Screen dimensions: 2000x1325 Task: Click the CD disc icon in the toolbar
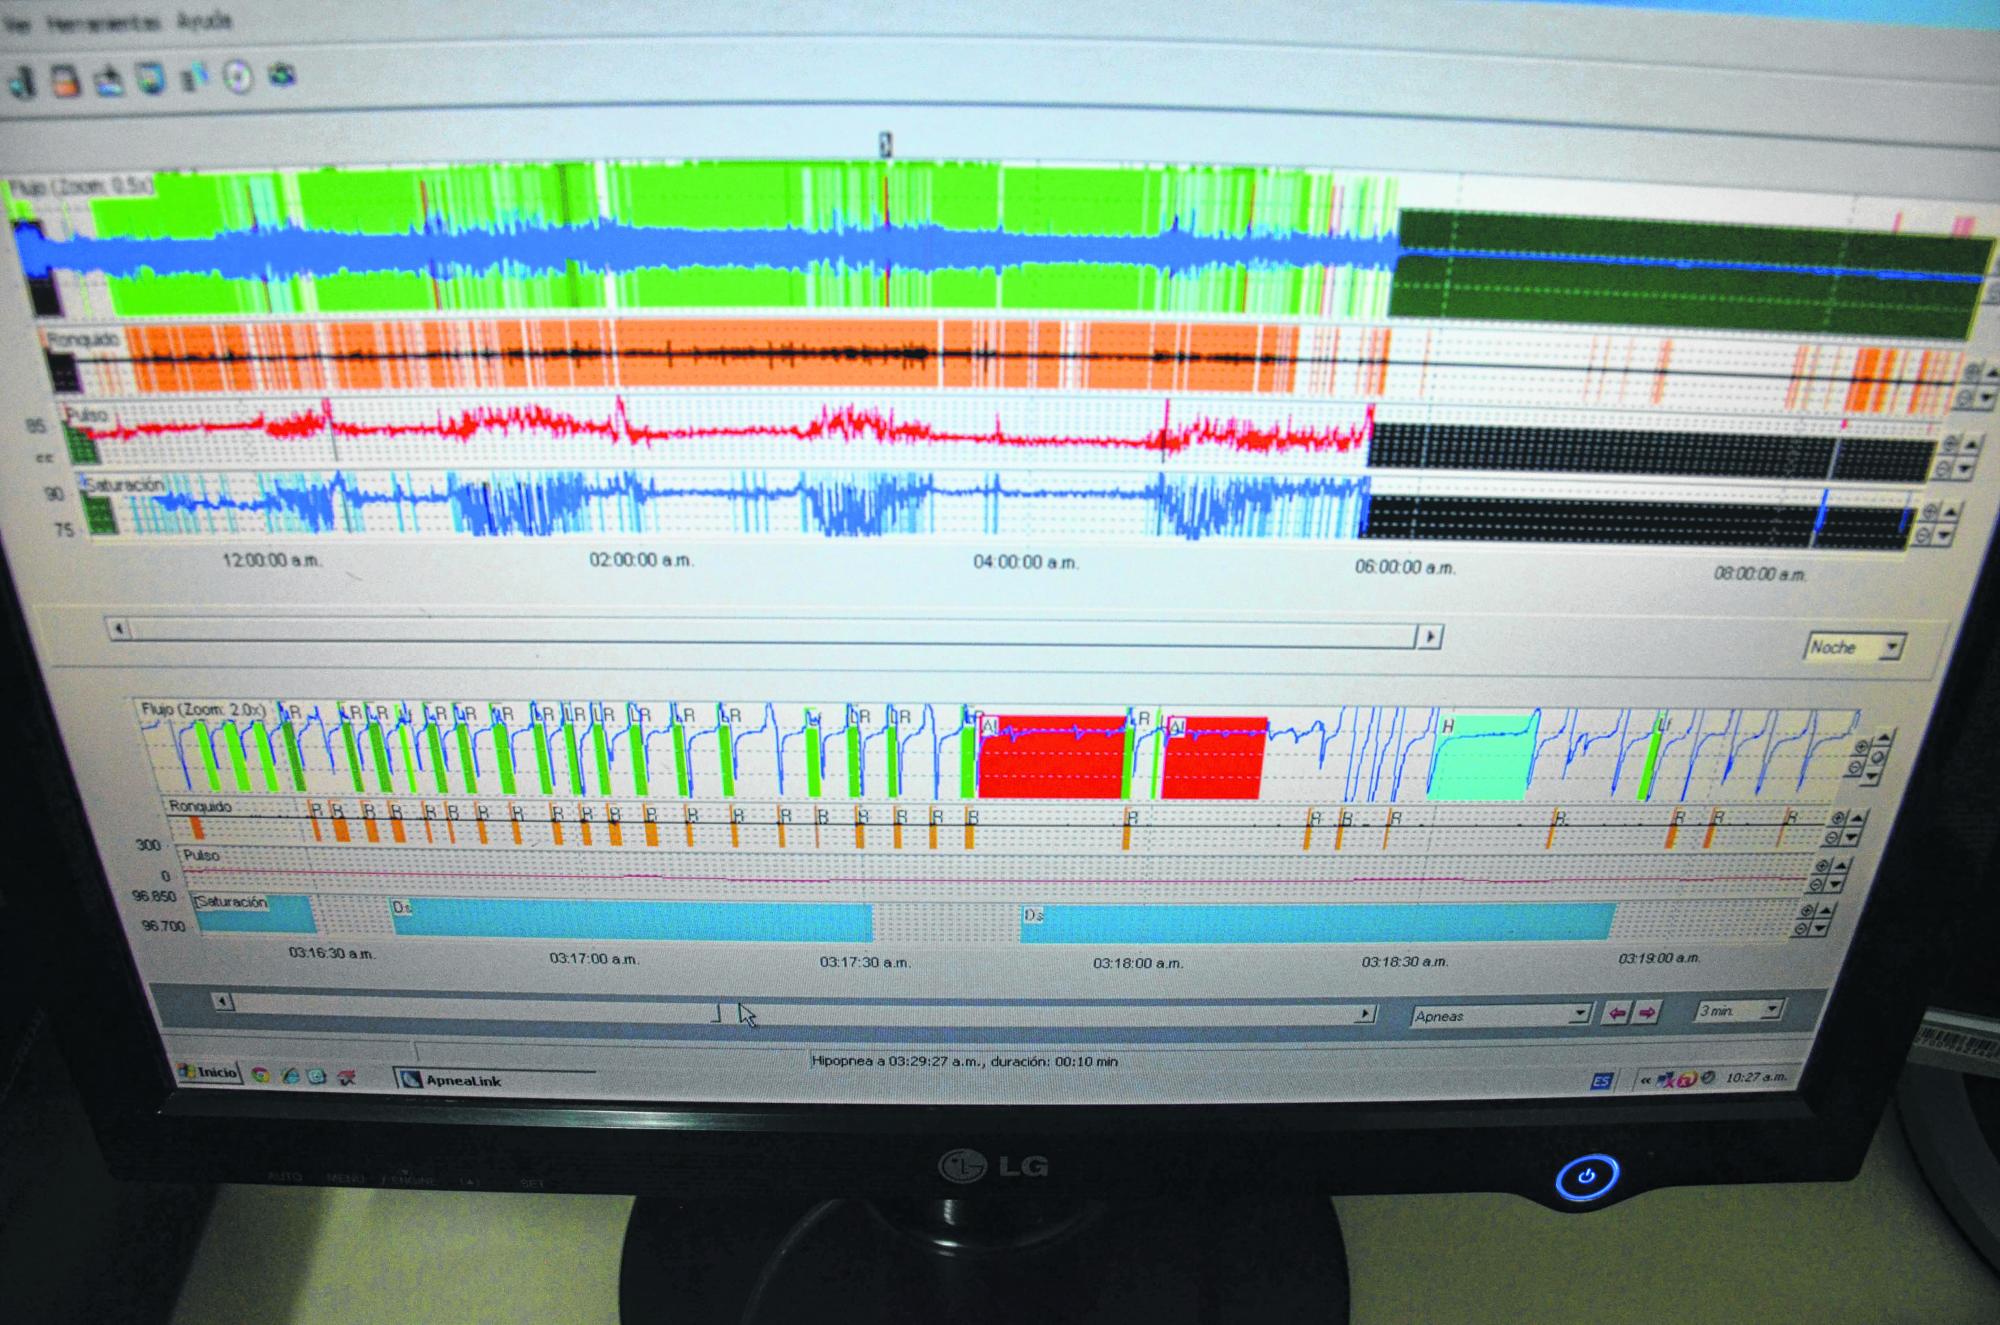[x=238, y=77]
